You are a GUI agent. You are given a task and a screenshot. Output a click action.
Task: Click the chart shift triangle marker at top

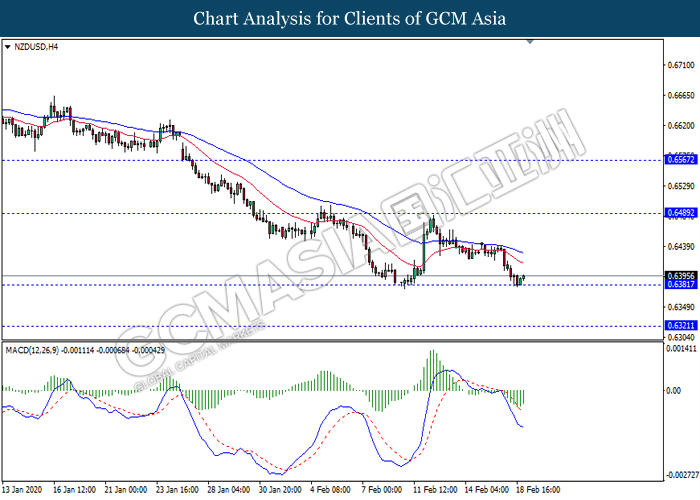tap(530, 42)
